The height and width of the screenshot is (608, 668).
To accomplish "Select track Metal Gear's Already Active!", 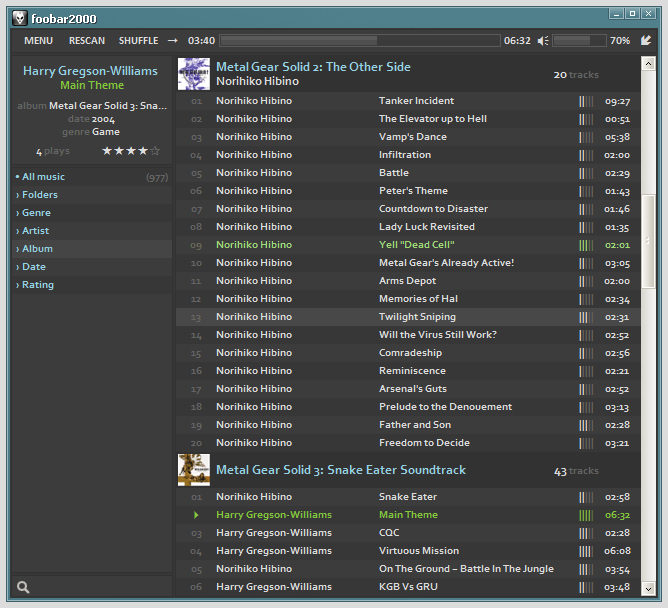I will (408, 263).
